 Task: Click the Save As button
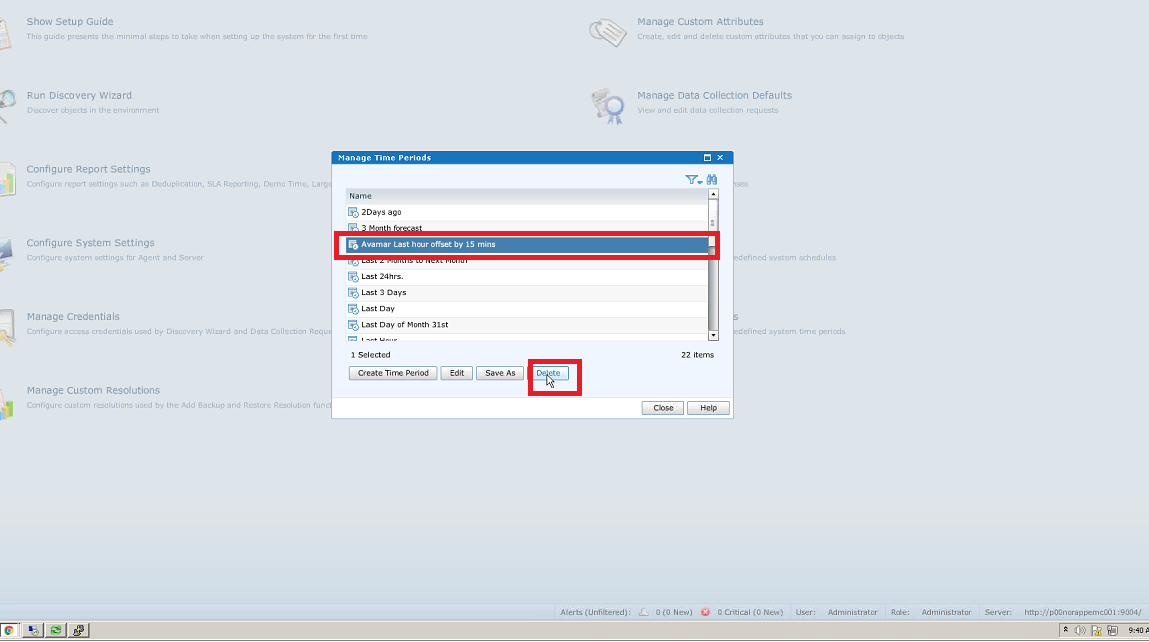[x=500, y=373]
